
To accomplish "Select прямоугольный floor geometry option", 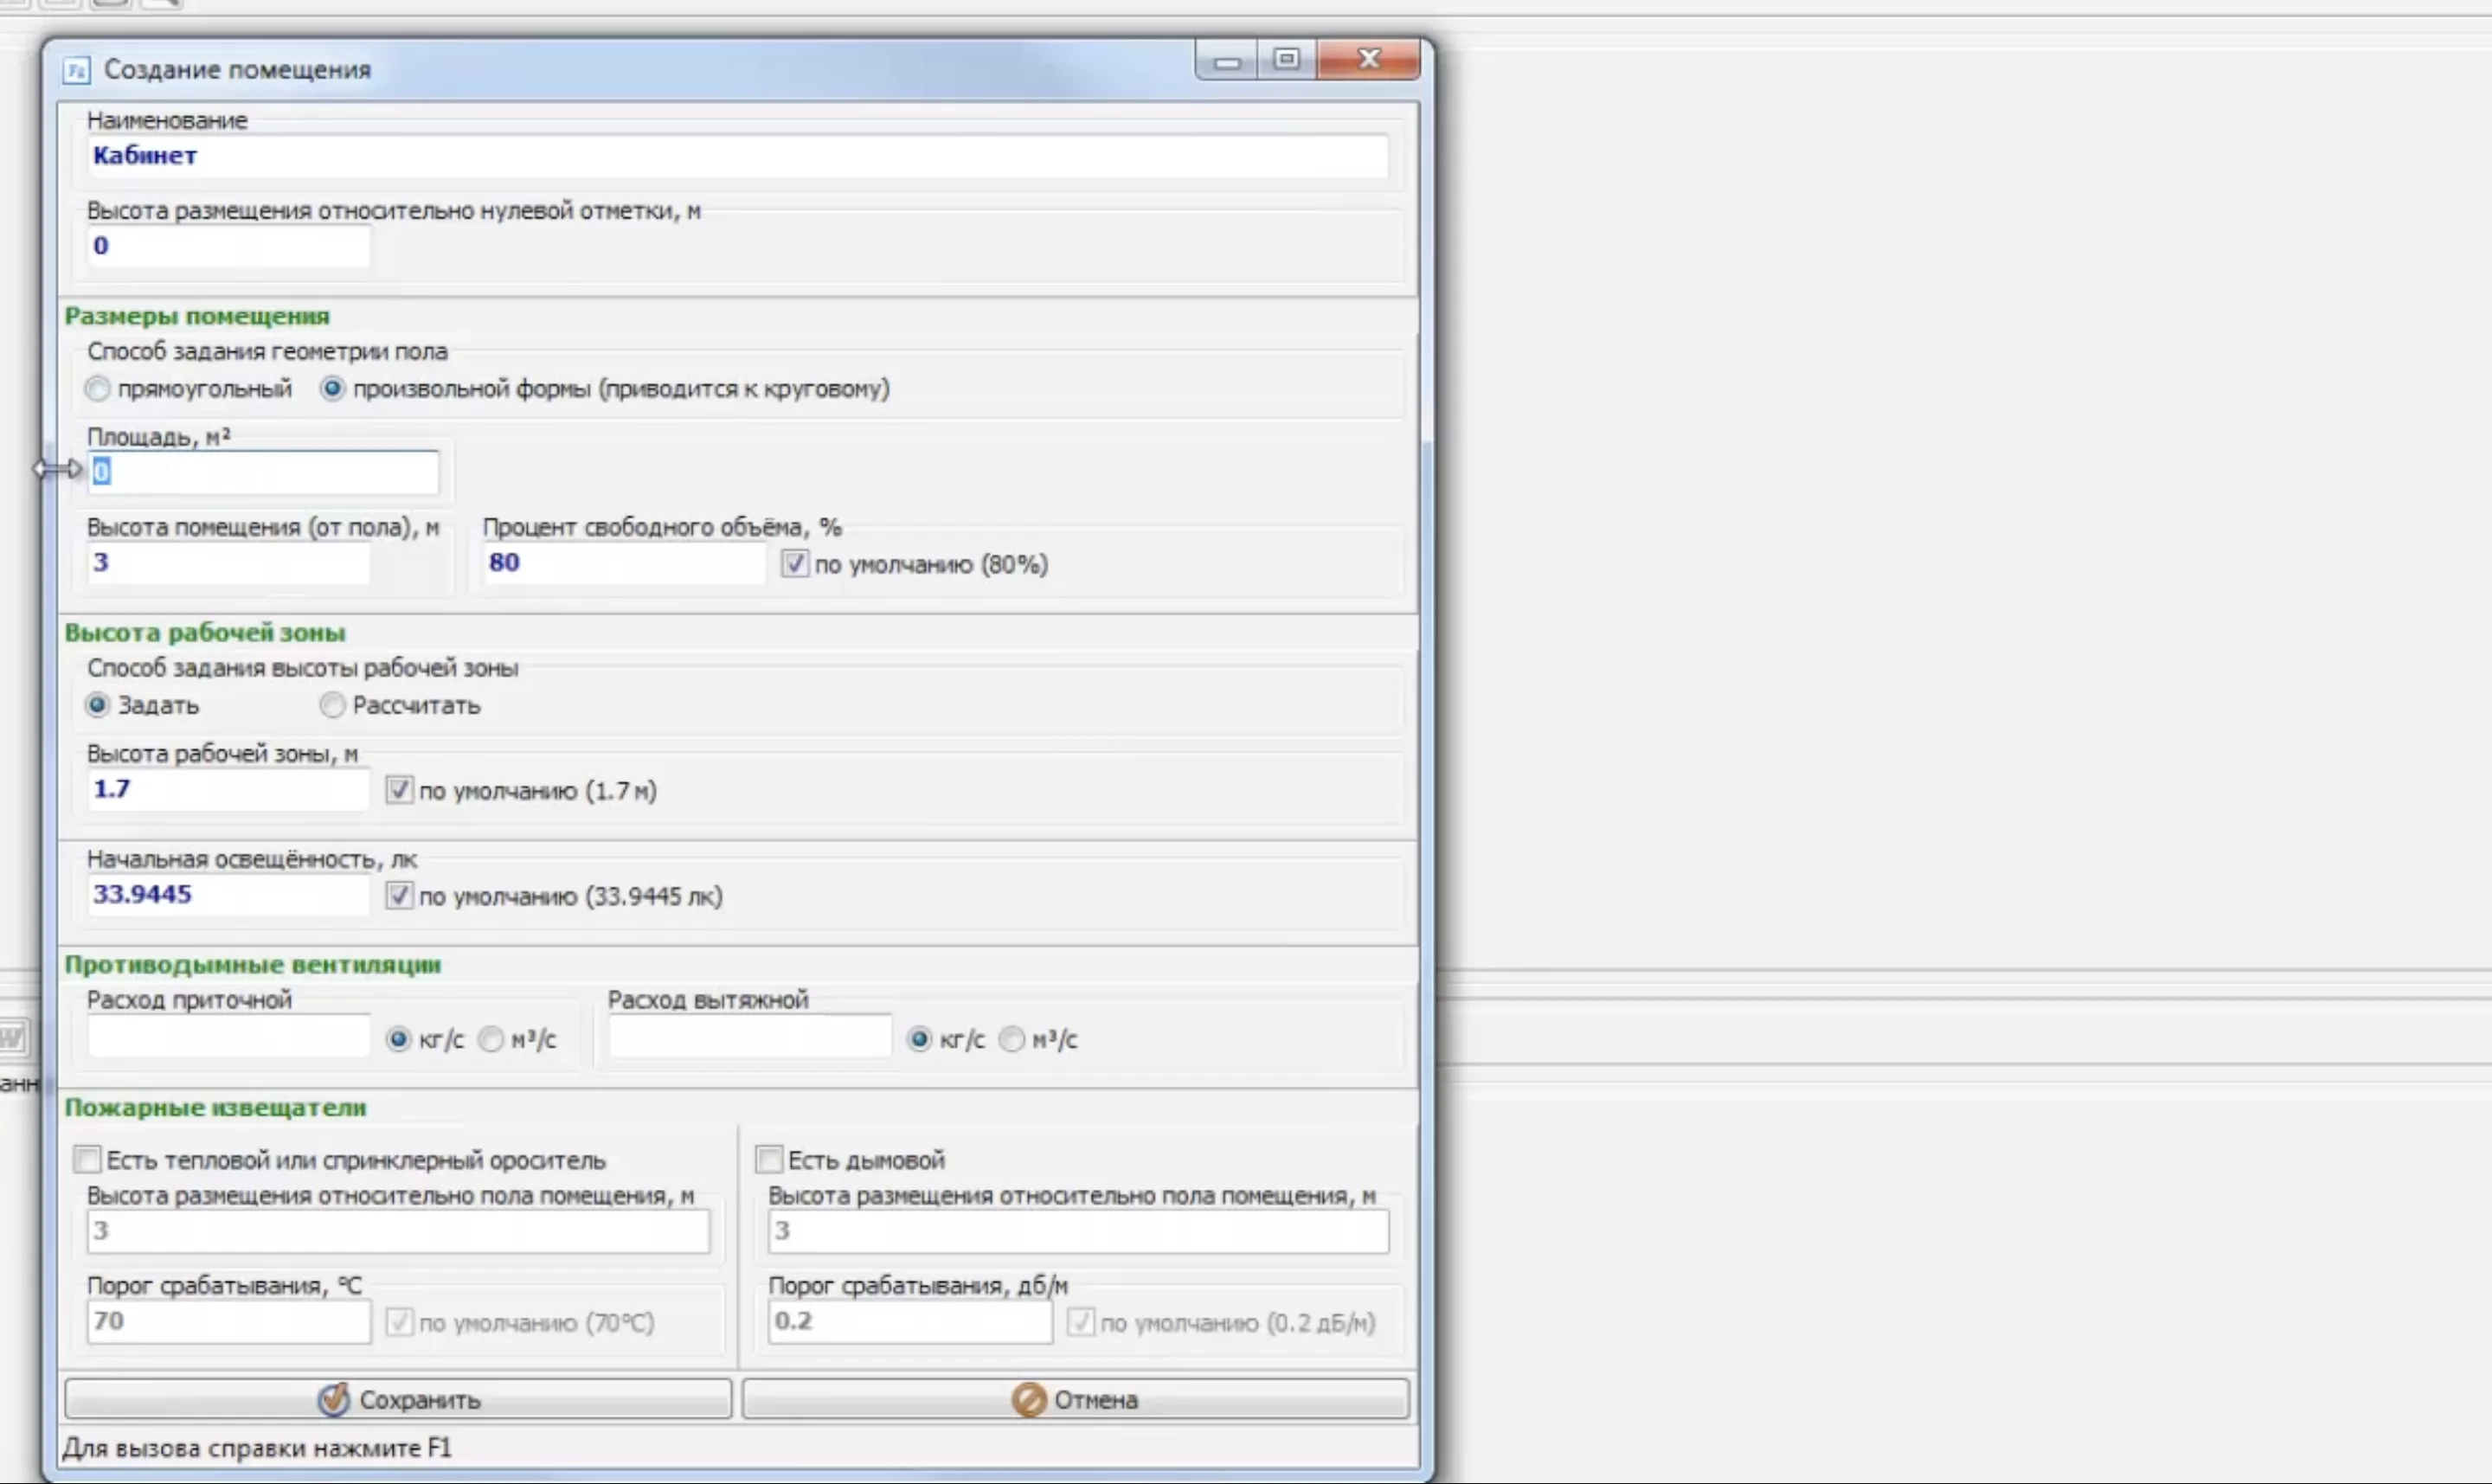I will point(97,389).
